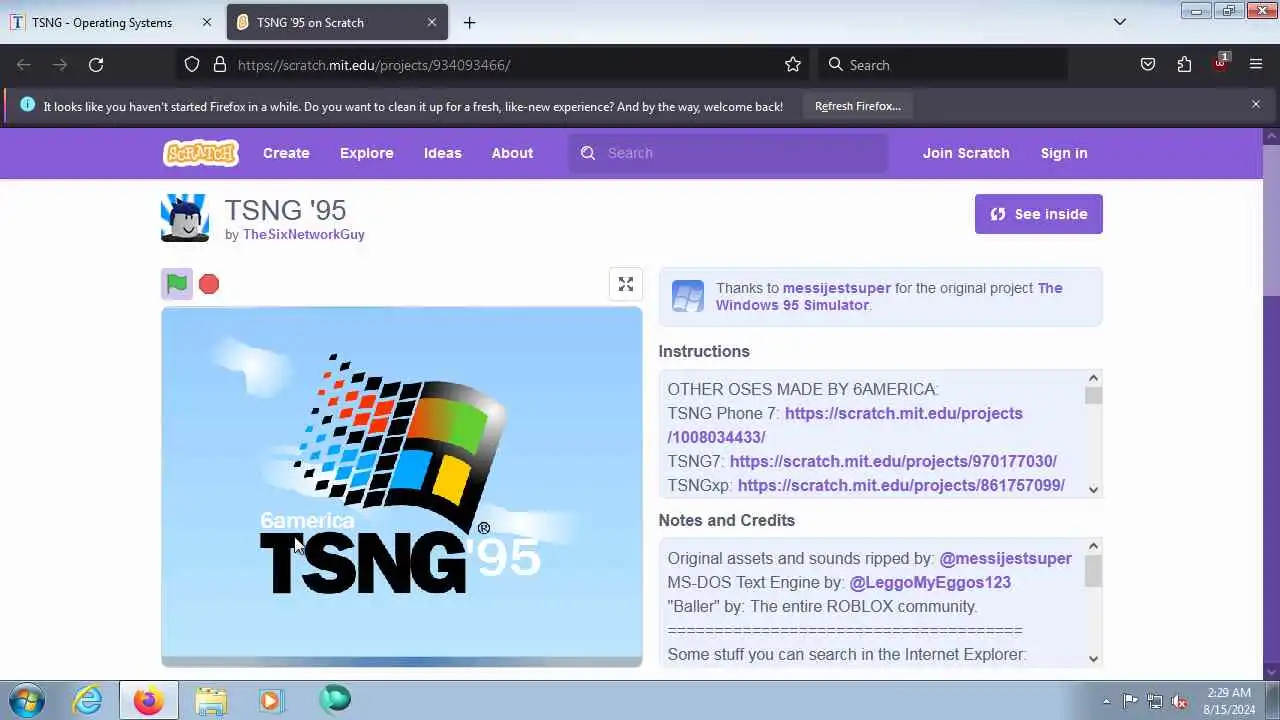Image resolution: width=1280 pixels, height=720 pixels.
Task: Click the green globe app taskbar icon
Action: click(334, 700)
